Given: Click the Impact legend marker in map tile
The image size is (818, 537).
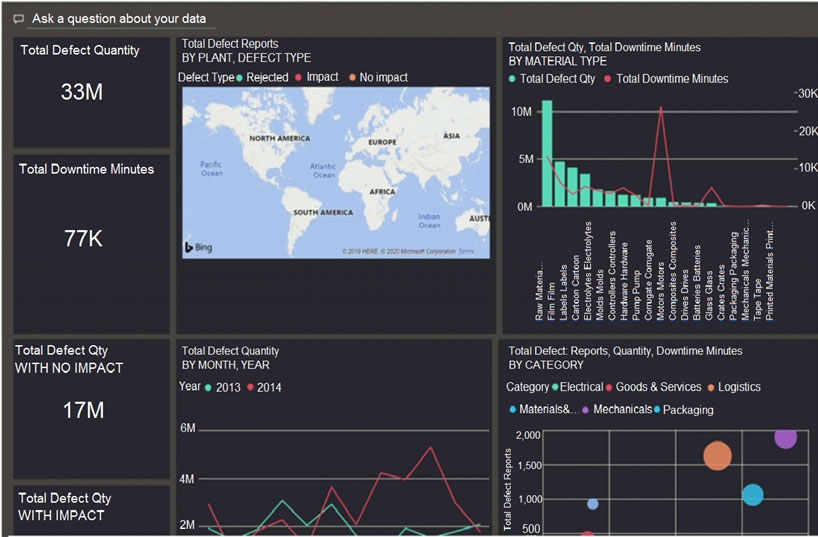Looking at the screenshot, I should pyautogui.click(x=299, y=77).
